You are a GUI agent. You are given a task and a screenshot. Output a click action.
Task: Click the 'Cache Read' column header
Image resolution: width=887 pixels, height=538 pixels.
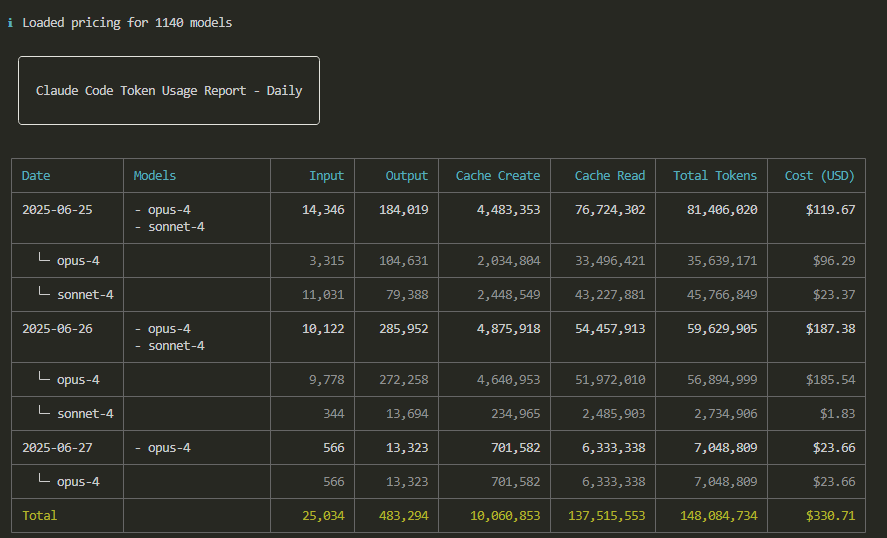click(610, 176)
